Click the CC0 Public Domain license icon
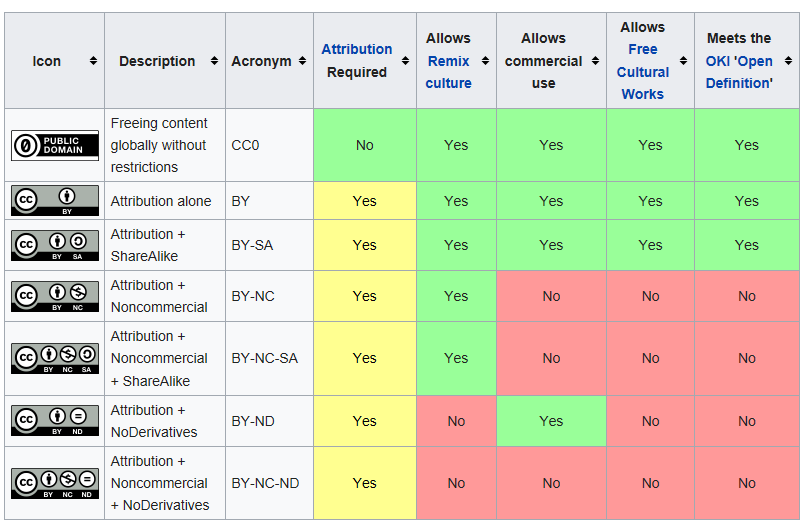 55,145
